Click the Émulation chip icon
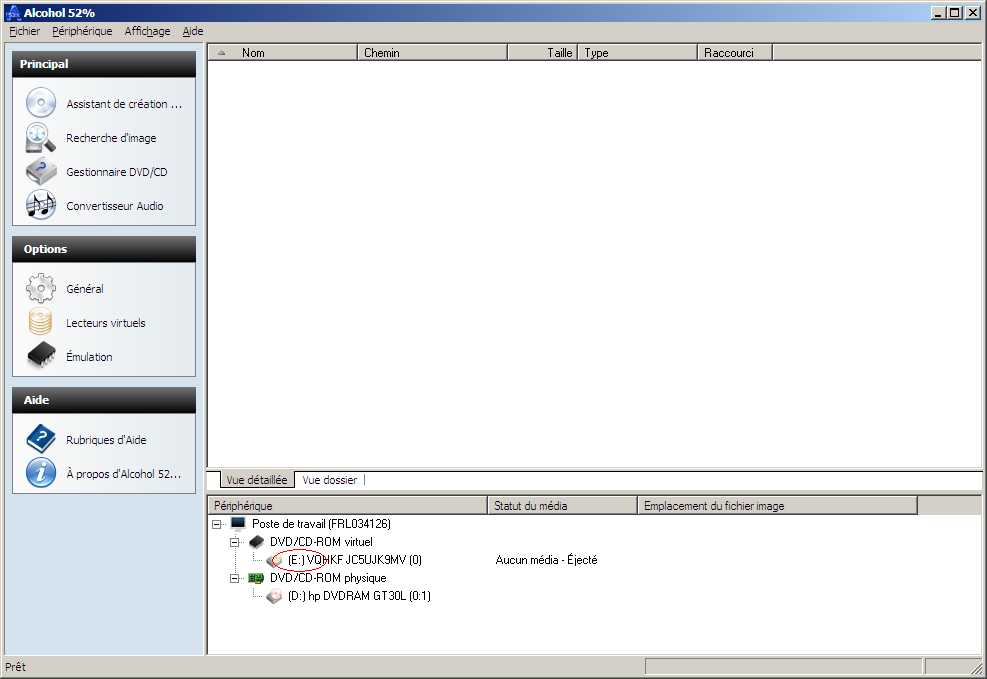 [x=41, y=356]
